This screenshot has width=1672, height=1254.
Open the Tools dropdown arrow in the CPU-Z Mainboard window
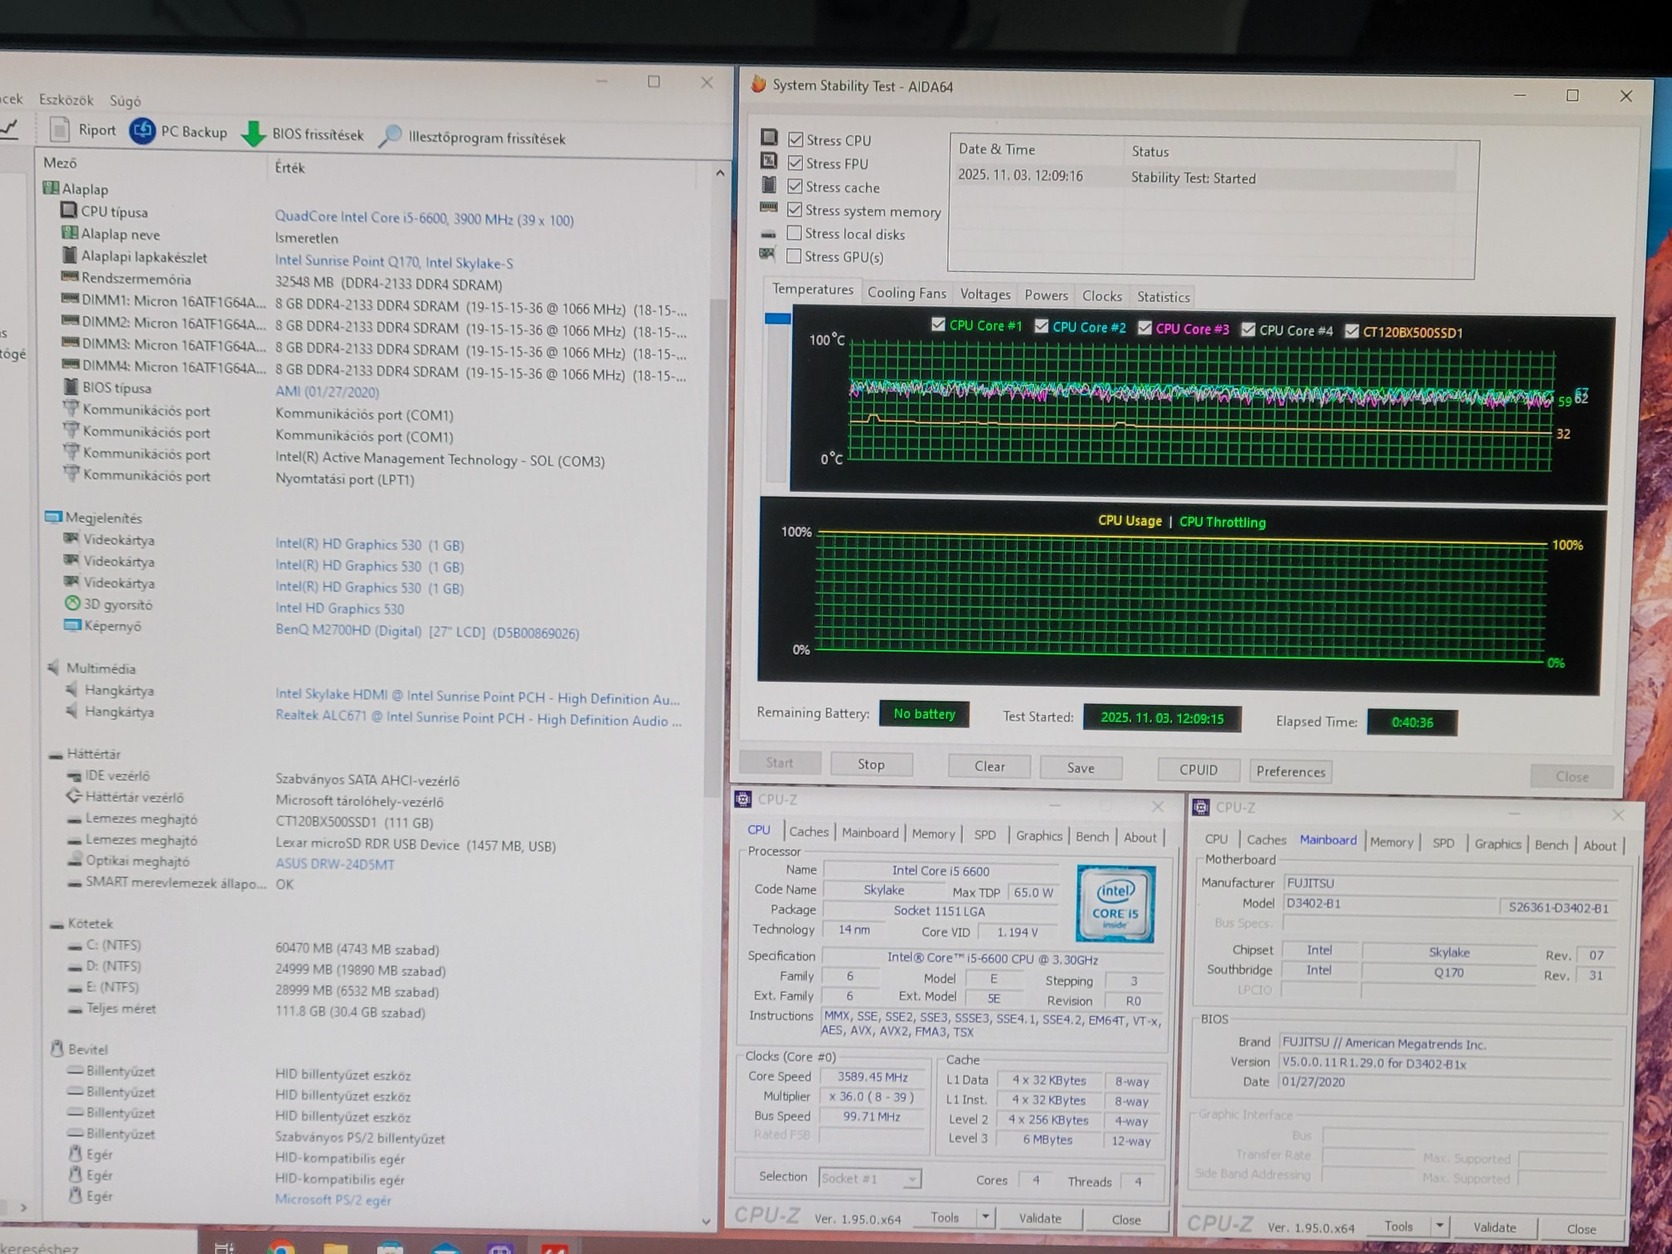1440,1226
